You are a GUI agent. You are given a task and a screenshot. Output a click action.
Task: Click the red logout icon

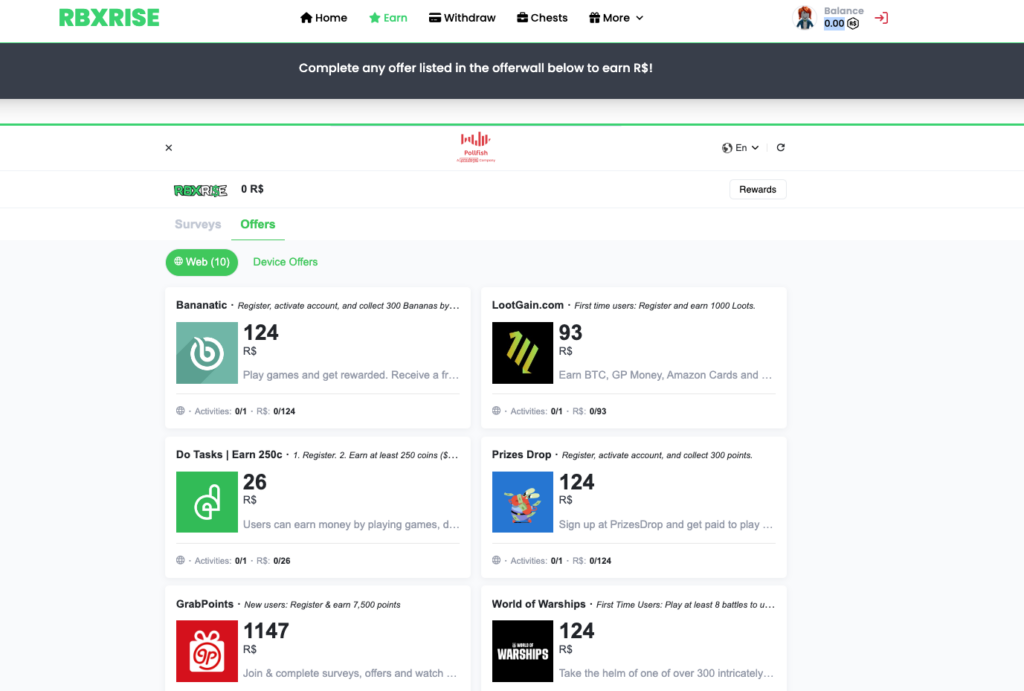click(x=881, y=18)
